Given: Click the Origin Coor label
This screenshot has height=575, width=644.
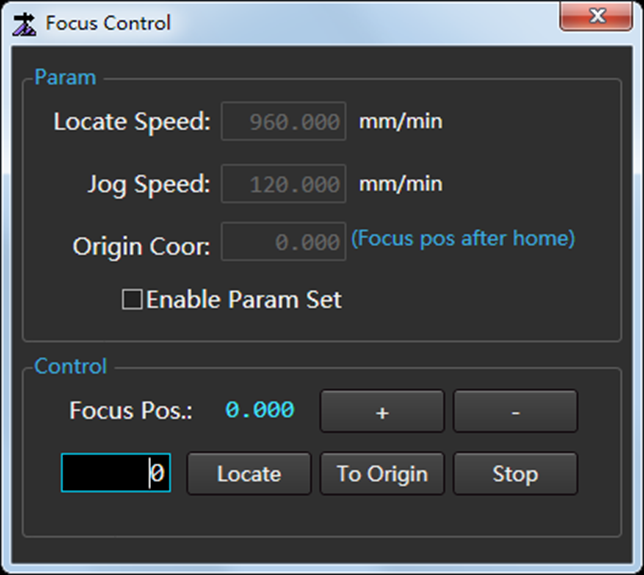Looking at the screenshot, I should 141,246.
